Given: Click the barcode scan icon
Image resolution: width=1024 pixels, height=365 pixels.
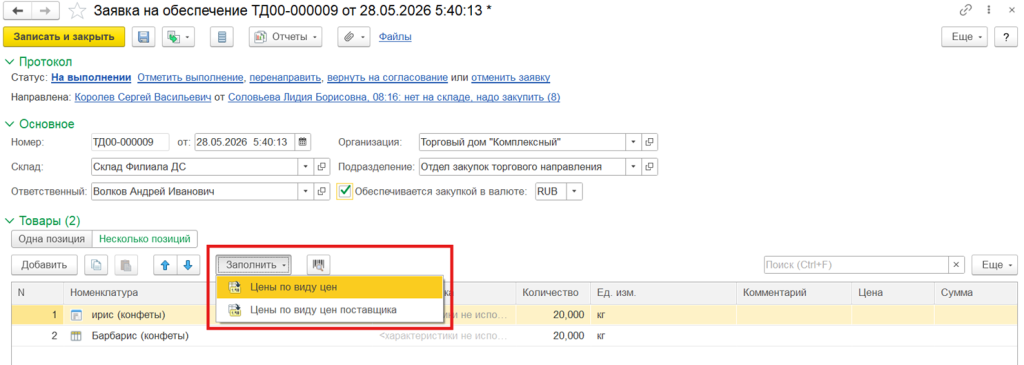Looking at the screenshot, I should 319,264.
